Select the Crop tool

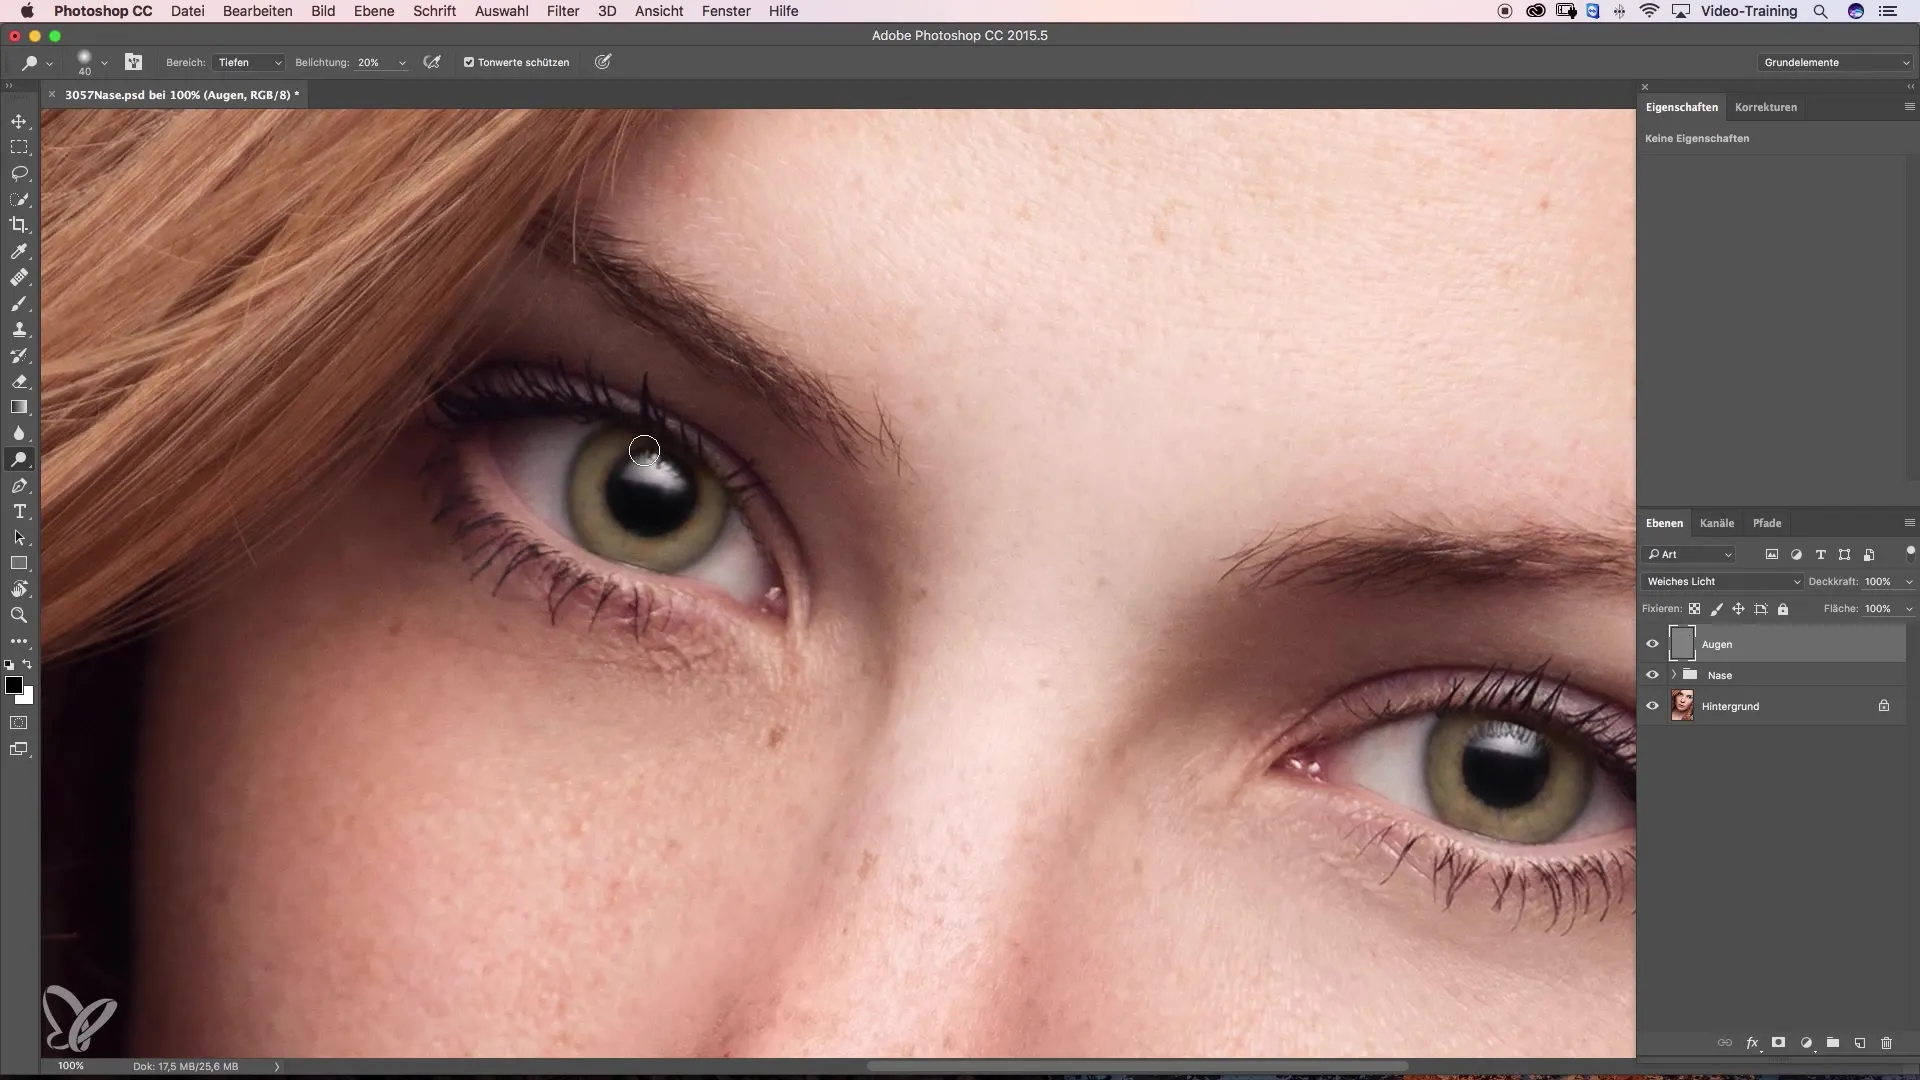[x=19, y=225]
